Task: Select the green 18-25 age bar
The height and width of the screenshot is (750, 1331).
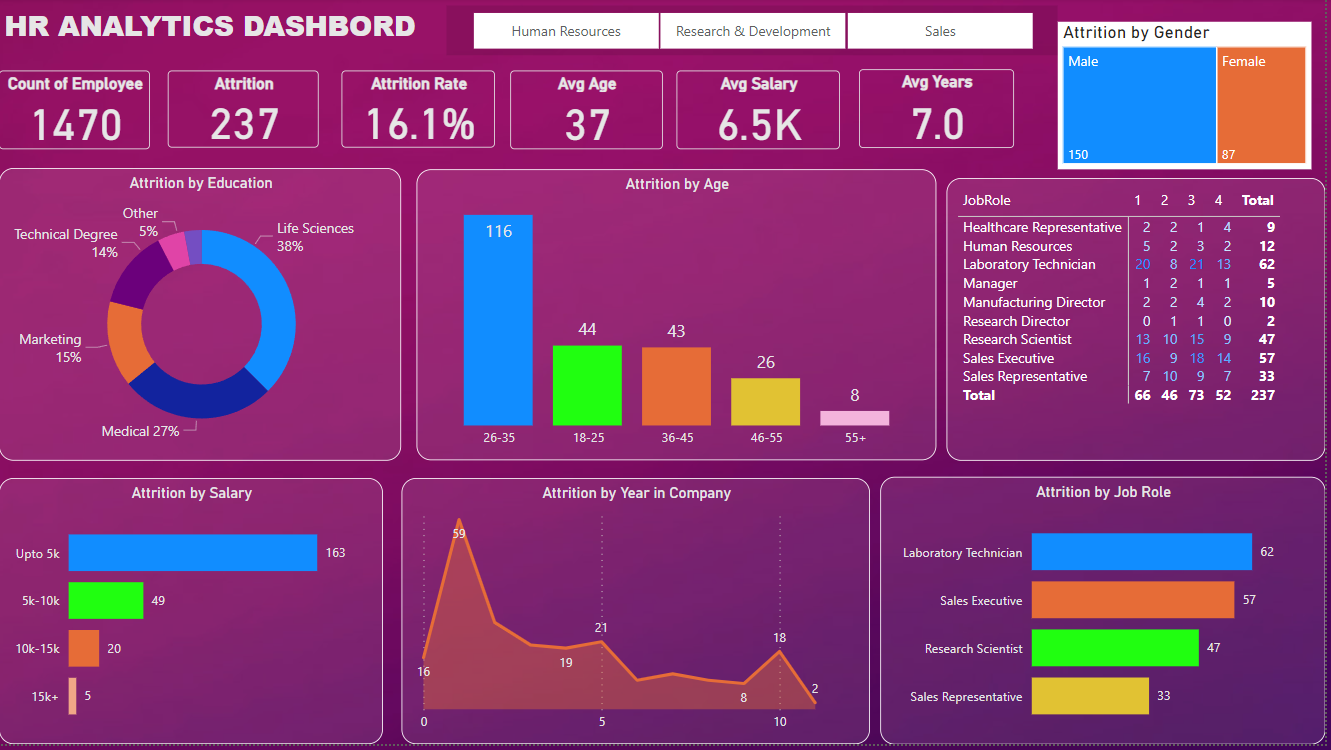Action: click(x=587, y=385)
